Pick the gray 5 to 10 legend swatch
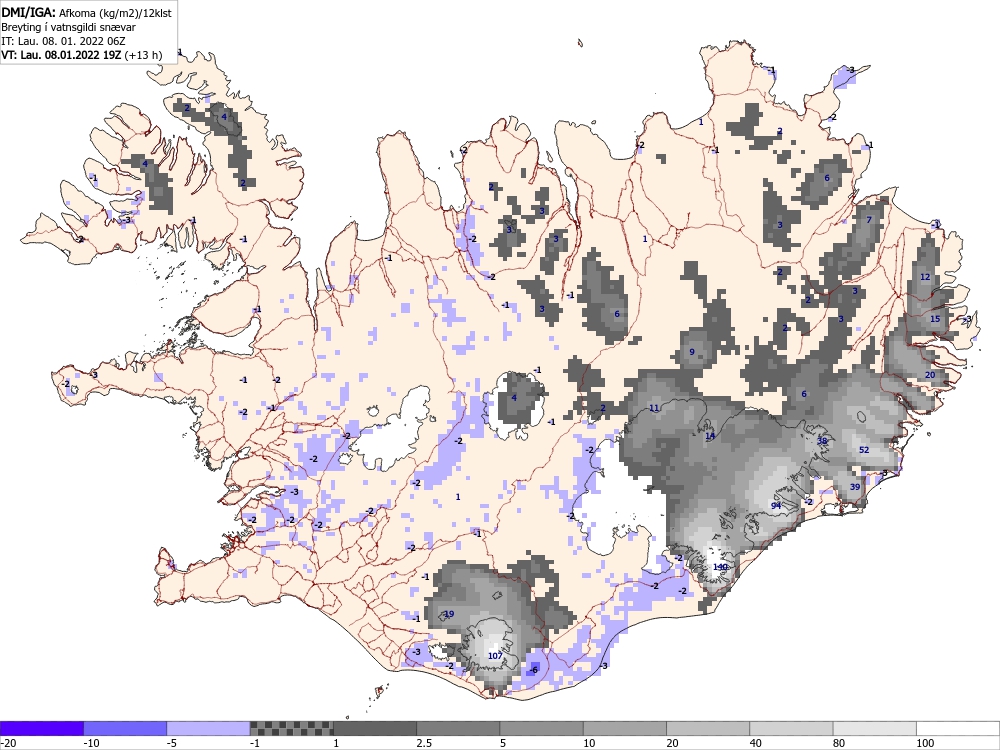Screen dimensions: 1000x750 click(x=541, y=728)
